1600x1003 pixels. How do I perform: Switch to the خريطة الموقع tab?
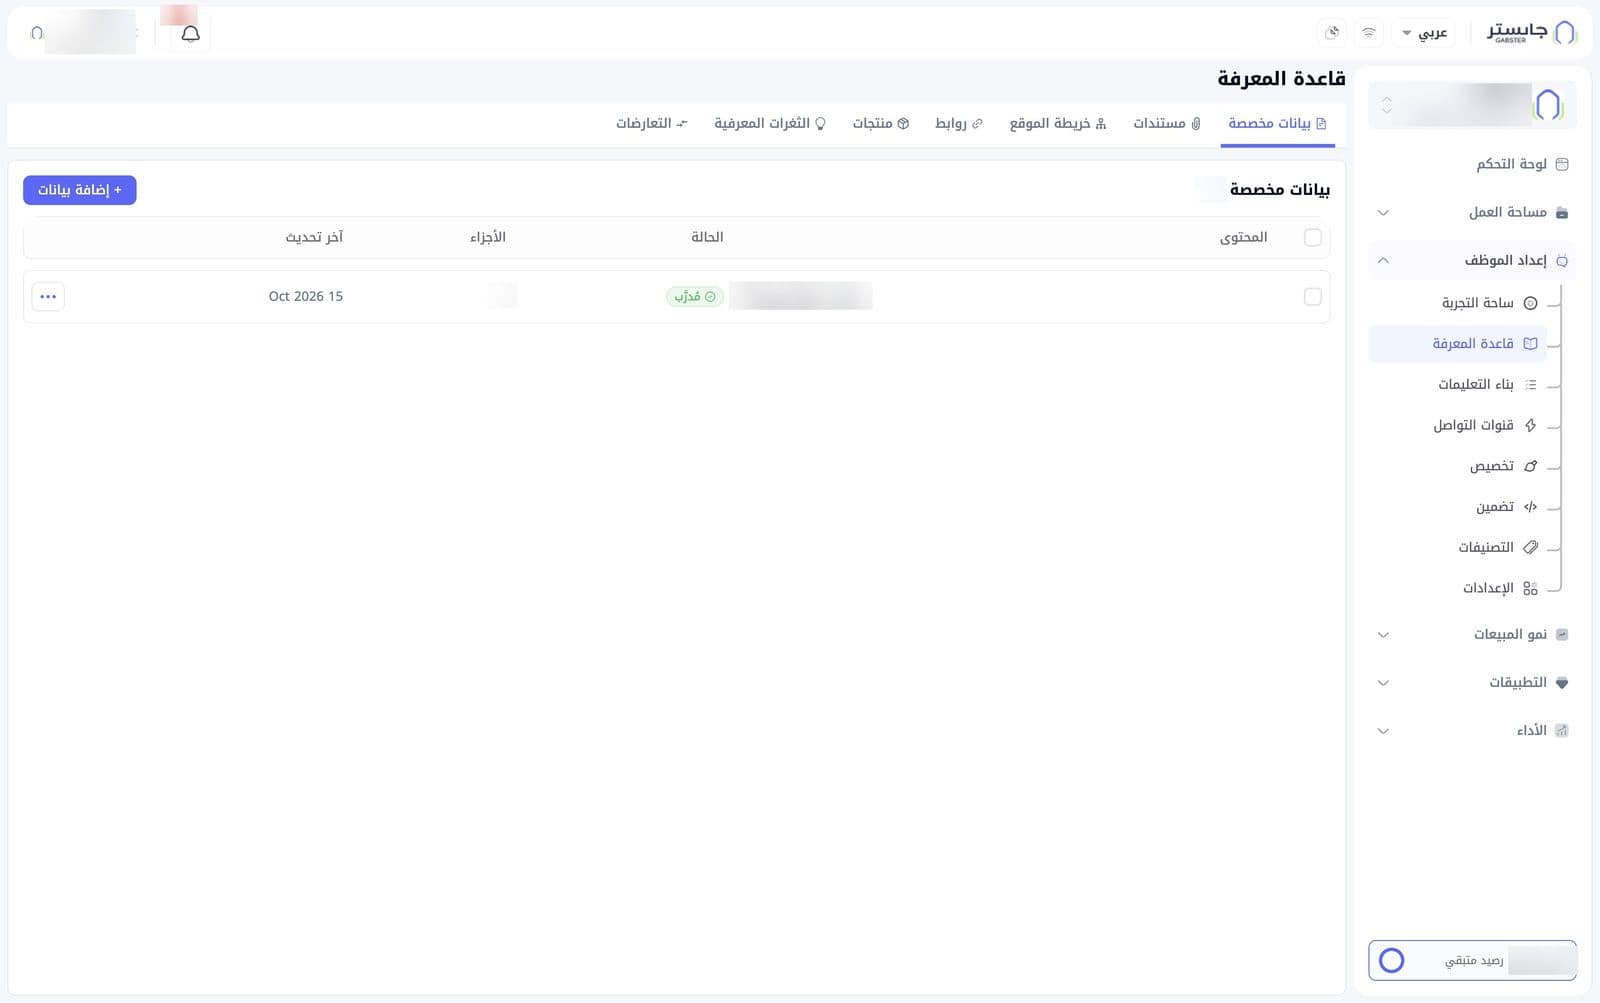click(1058, 124)
